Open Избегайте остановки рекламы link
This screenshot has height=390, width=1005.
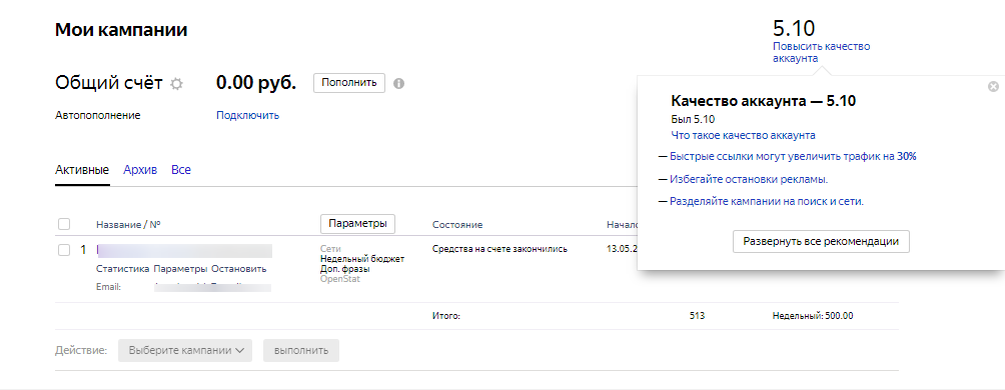749,179
